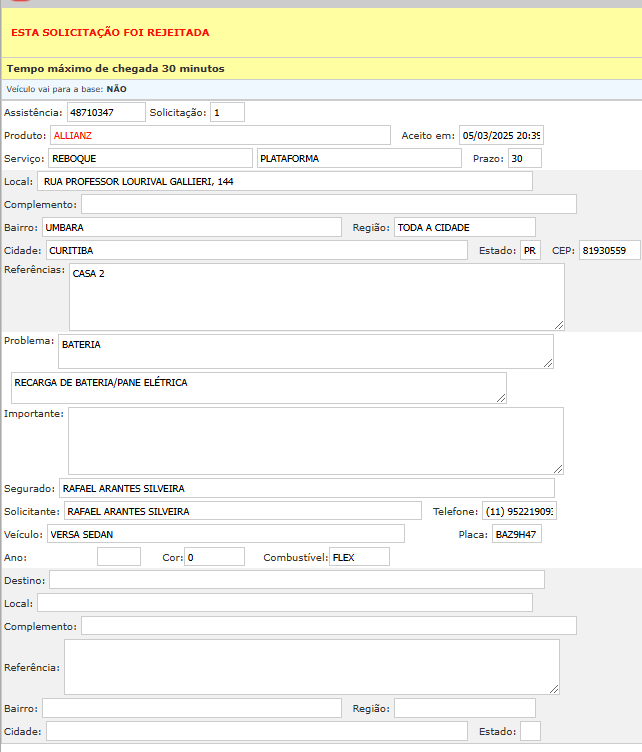Image resolution: width=642 pixels, height=752 pixels.
Task: Click the Serviço field with REBOQUE
Action: tap(150, 158)
